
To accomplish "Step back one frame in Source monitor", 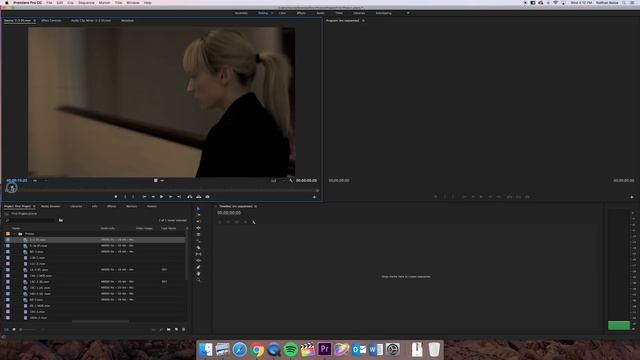I will (x=153, y=197).
